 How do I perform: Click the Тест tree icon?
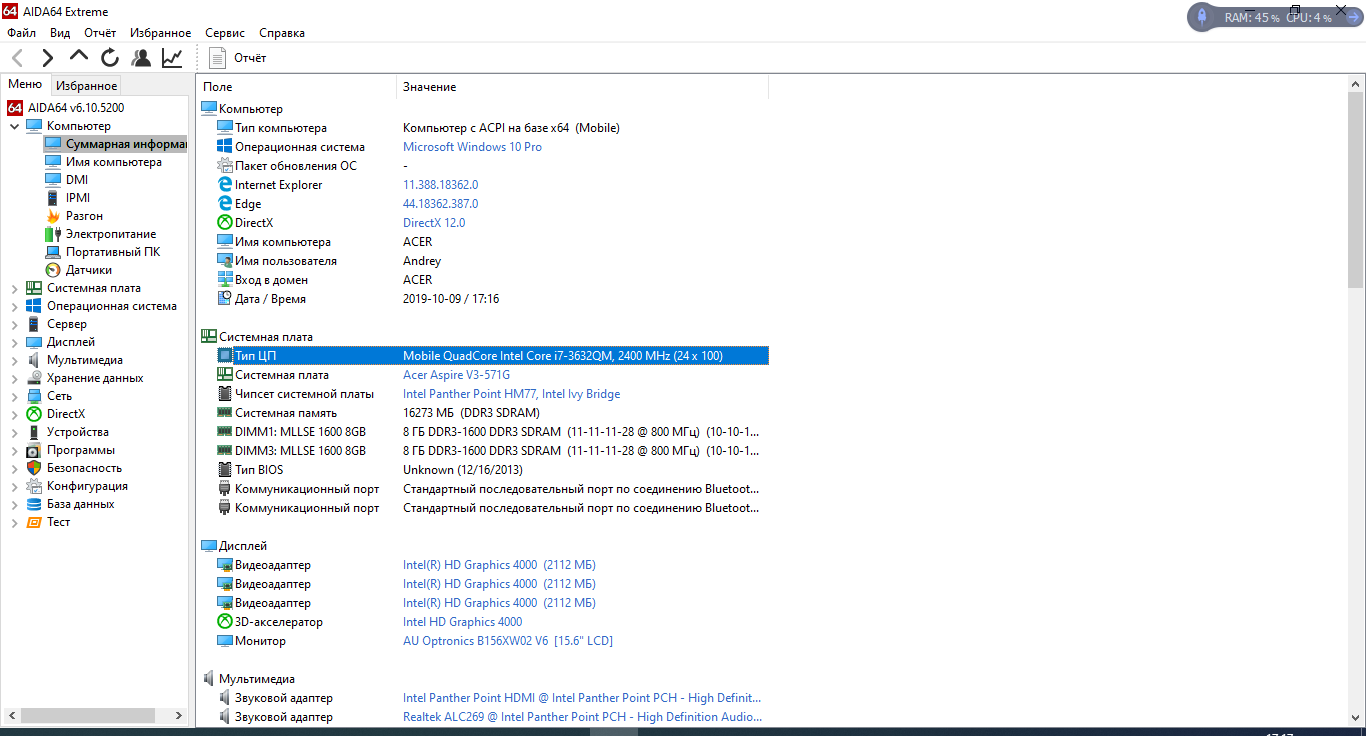click(x=34, y=522)
